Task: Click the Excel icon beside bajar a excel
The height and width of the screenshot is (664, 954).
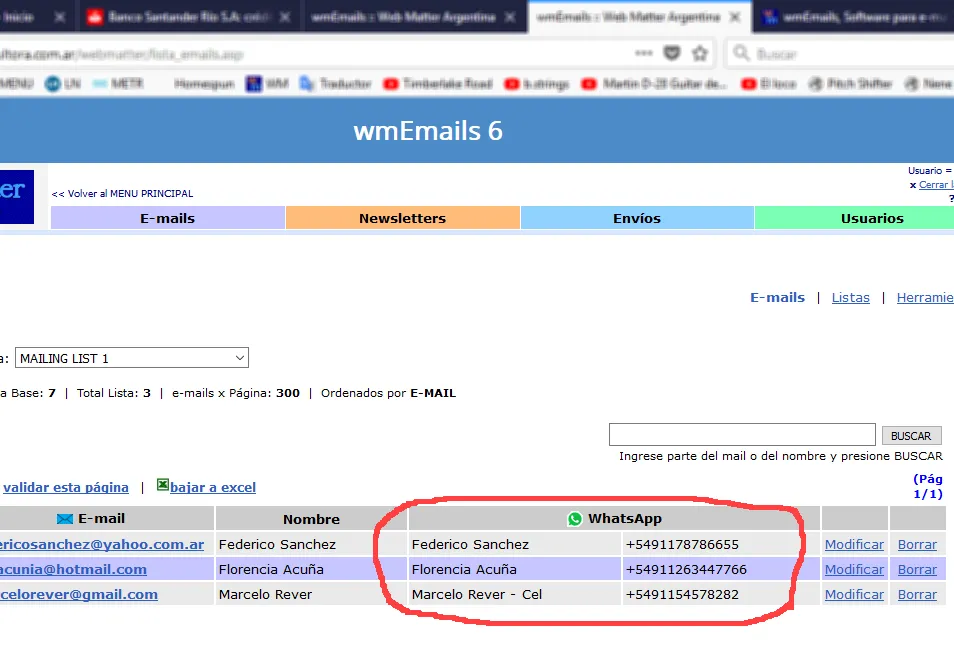Action: pyautogui.click(x=163, y=486)
